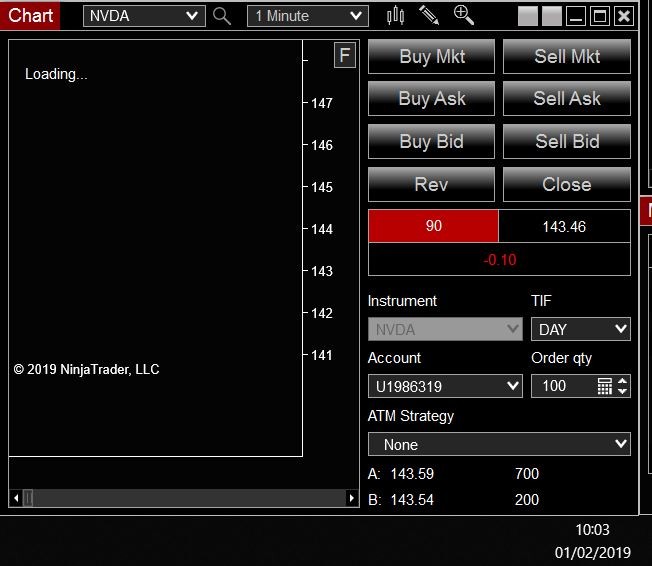Click the 144 price axis label
This screenshot has width=652, height=566.
[x=322, y=229]
